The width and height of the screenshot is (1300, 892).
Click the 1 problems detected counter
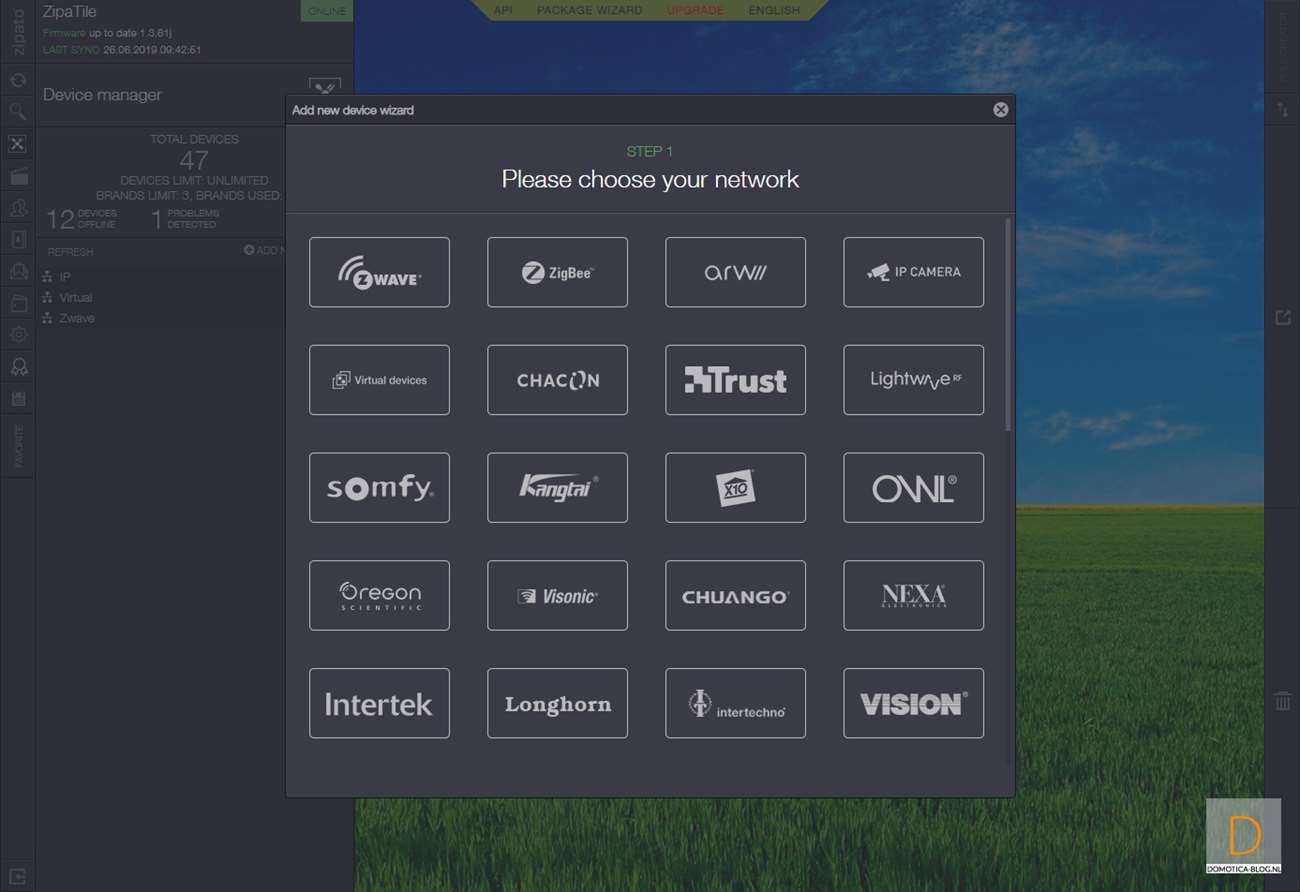click(185, 219)
